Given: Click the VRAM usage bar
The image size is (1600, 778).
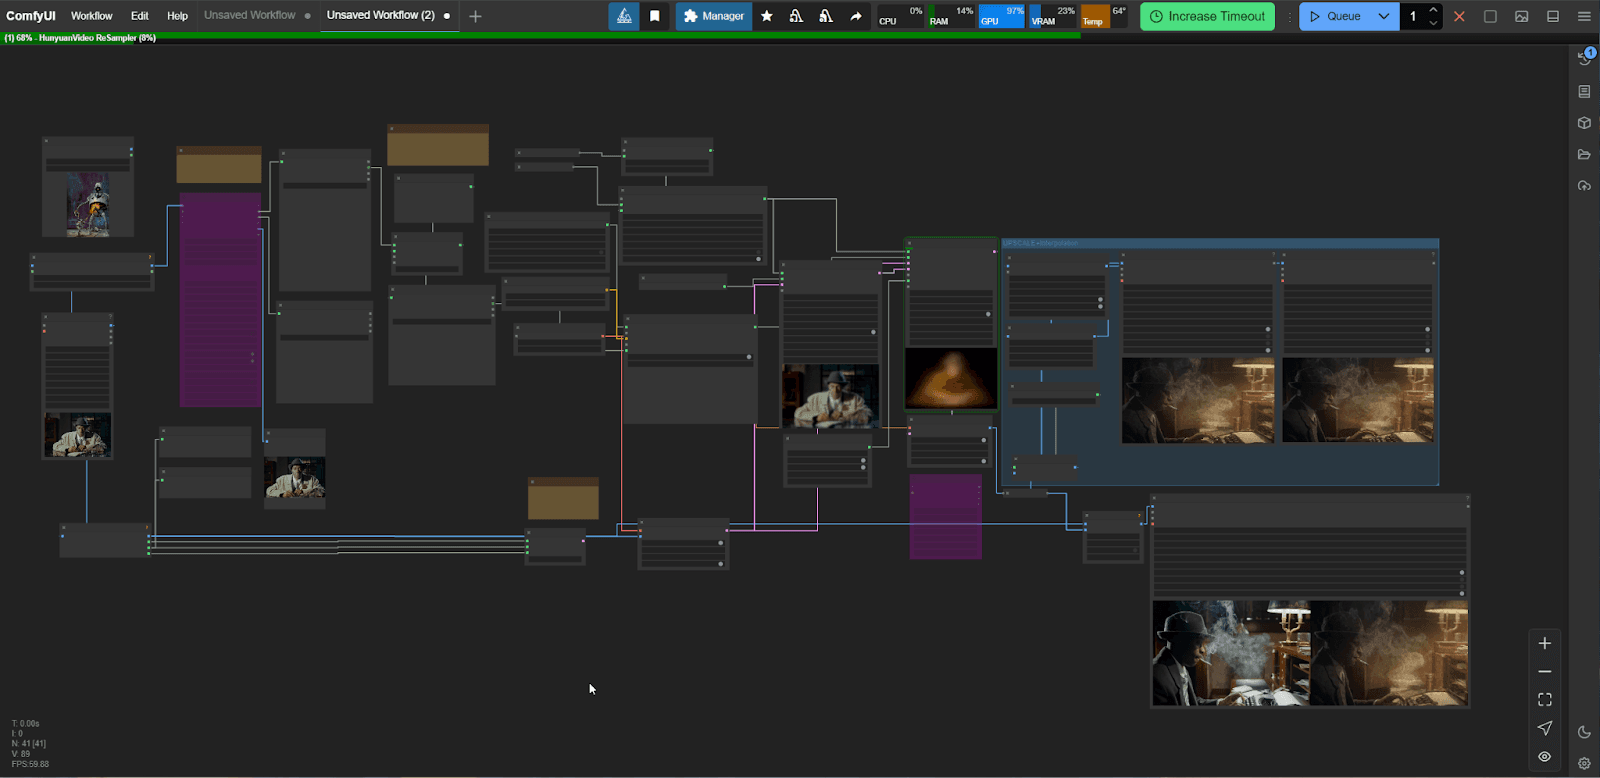Looking at the screenshot, I should tap(1053, 16).
